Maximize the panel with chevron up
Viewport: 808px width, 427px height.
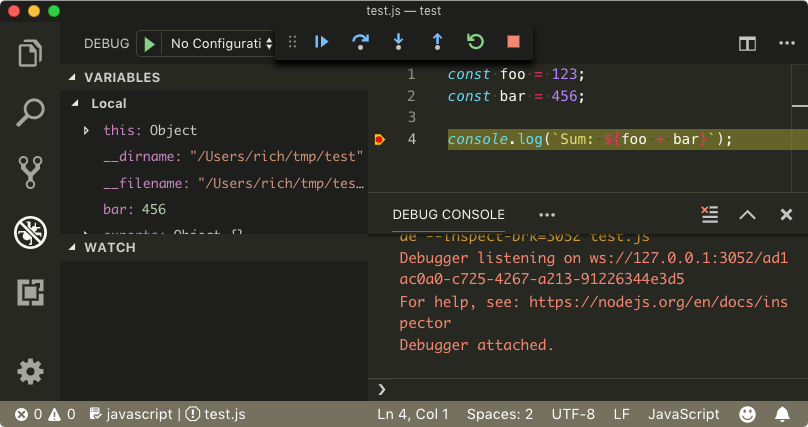pyautogui.click(x=747, y=215)
